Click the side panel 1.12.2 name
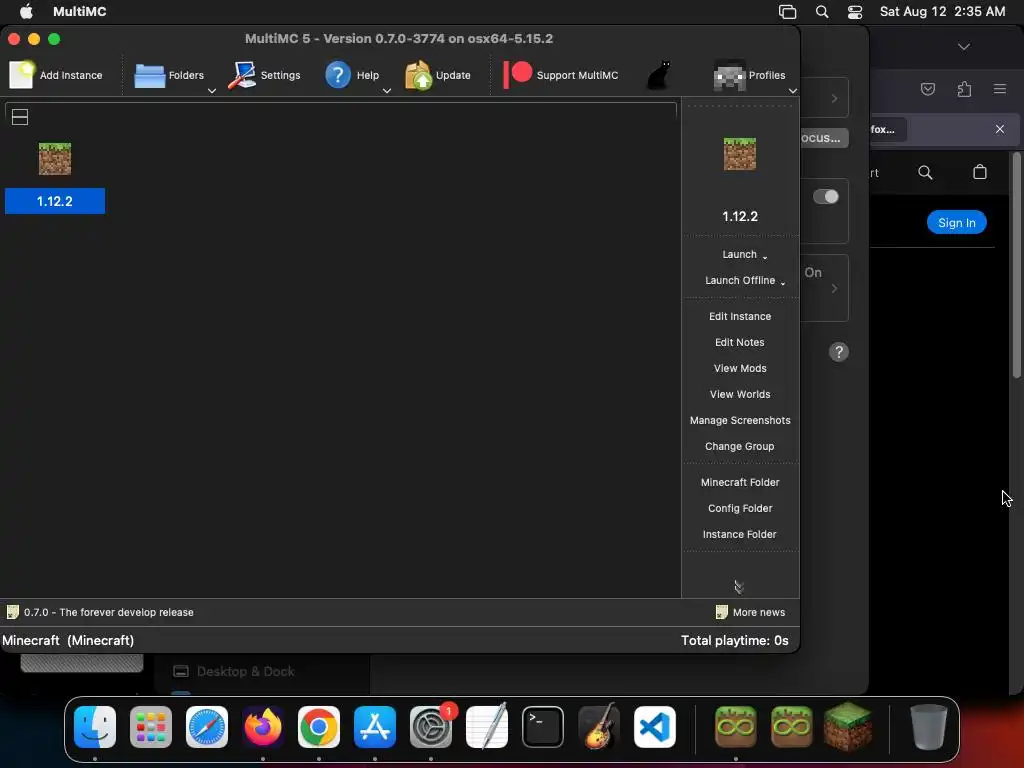1024x768 pixels. (x=740, y=216)
